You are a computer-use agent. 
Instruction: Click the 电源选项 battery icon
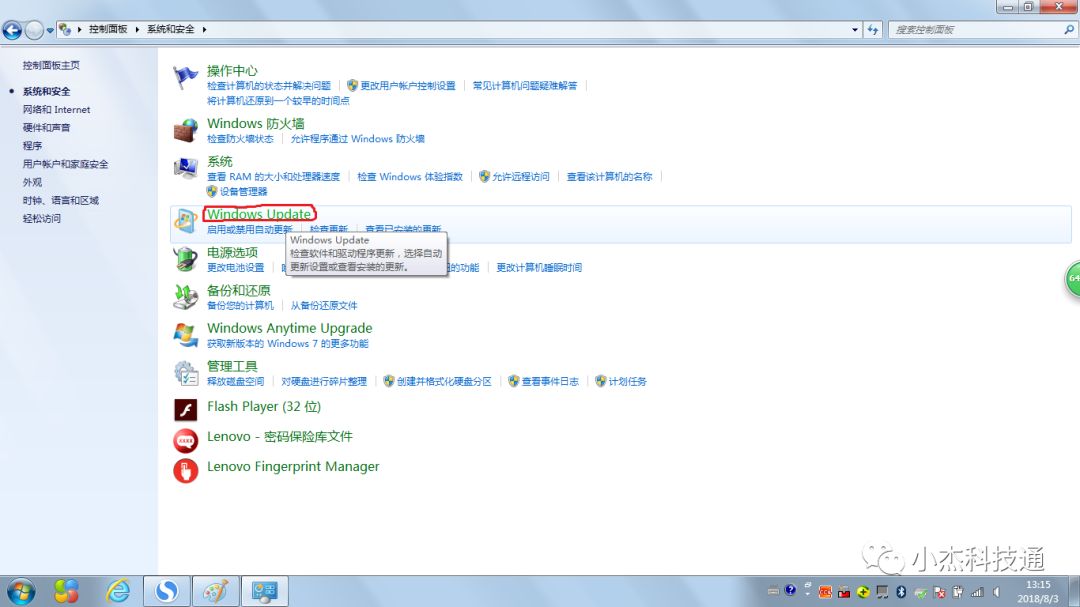point(185,259)
